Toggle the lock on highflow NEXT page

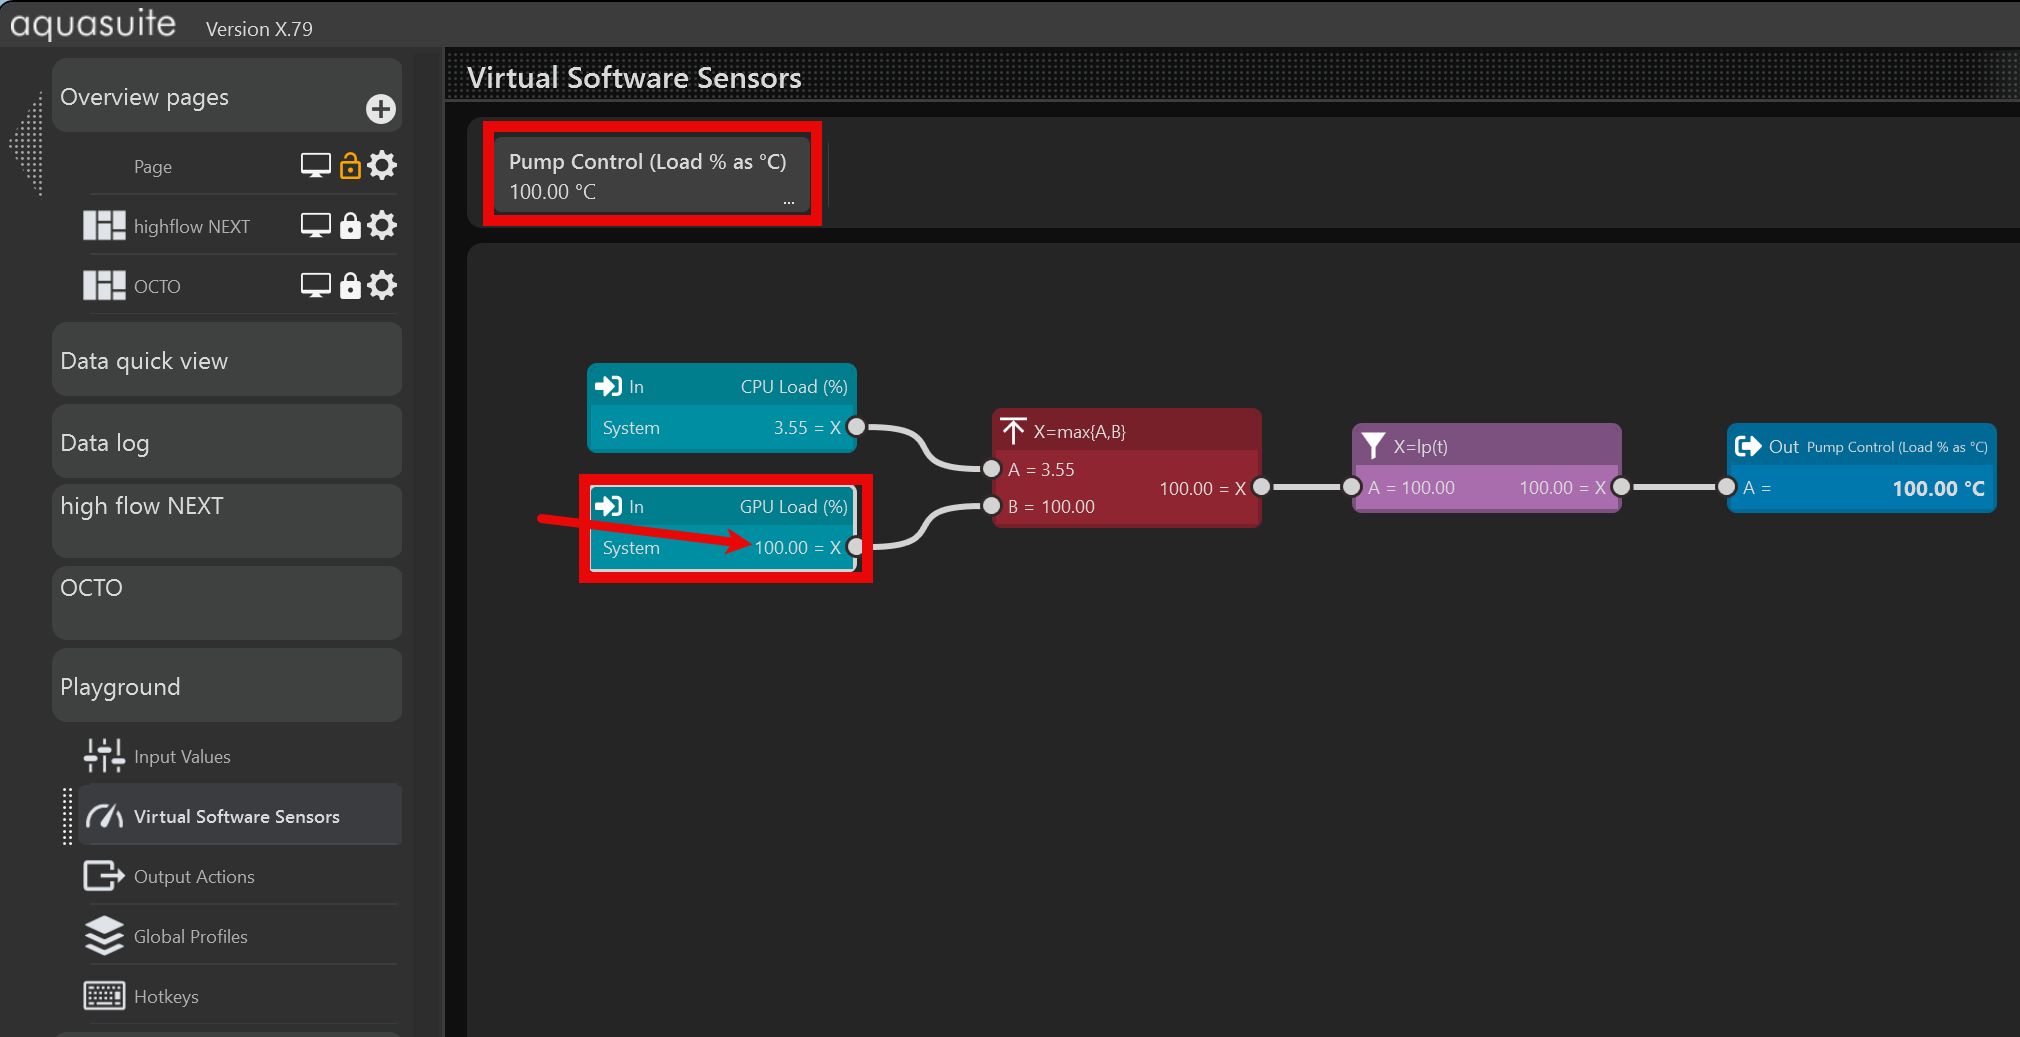(x=350, y=226)
